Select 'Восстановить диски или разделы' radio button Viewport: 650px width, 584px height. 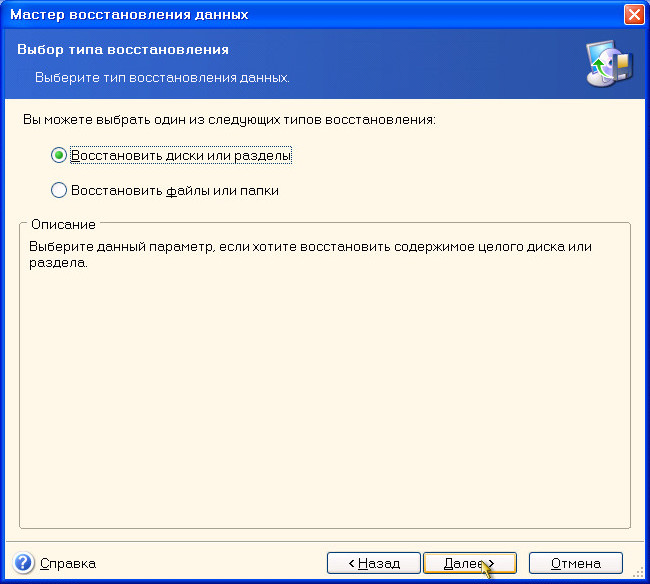pyautogui.click(x=59, y=155)
